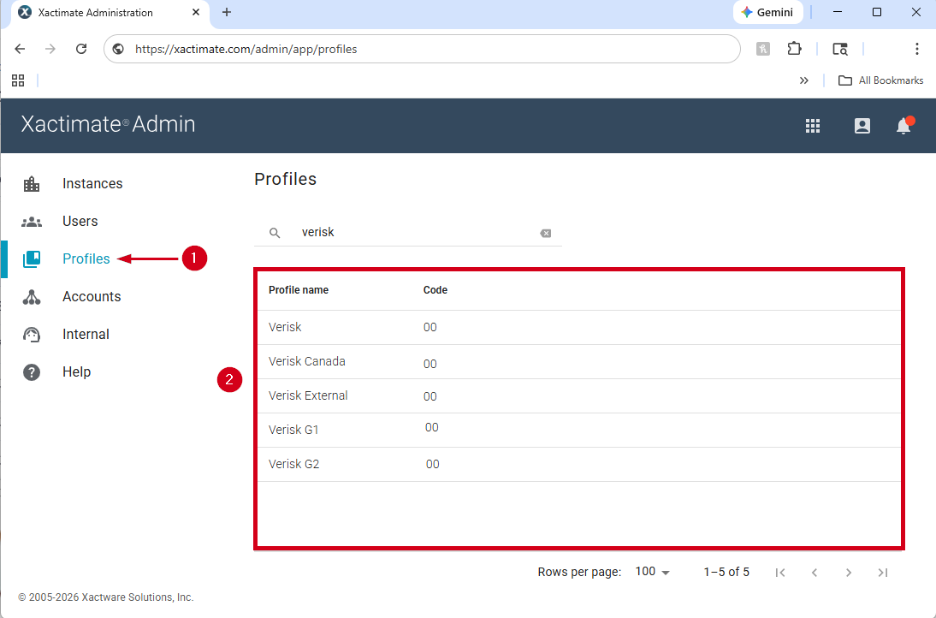Go back in browser history

point(20,49)
